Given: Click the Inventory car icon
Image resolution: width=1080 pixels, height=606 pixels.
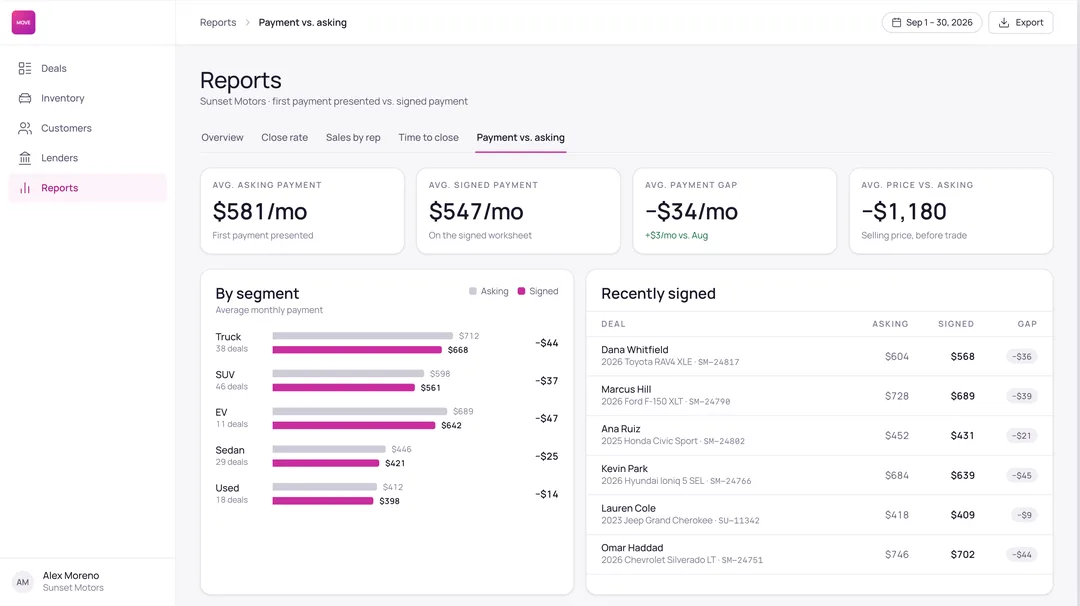Looking at the screenshot, I should click(25, 98).
